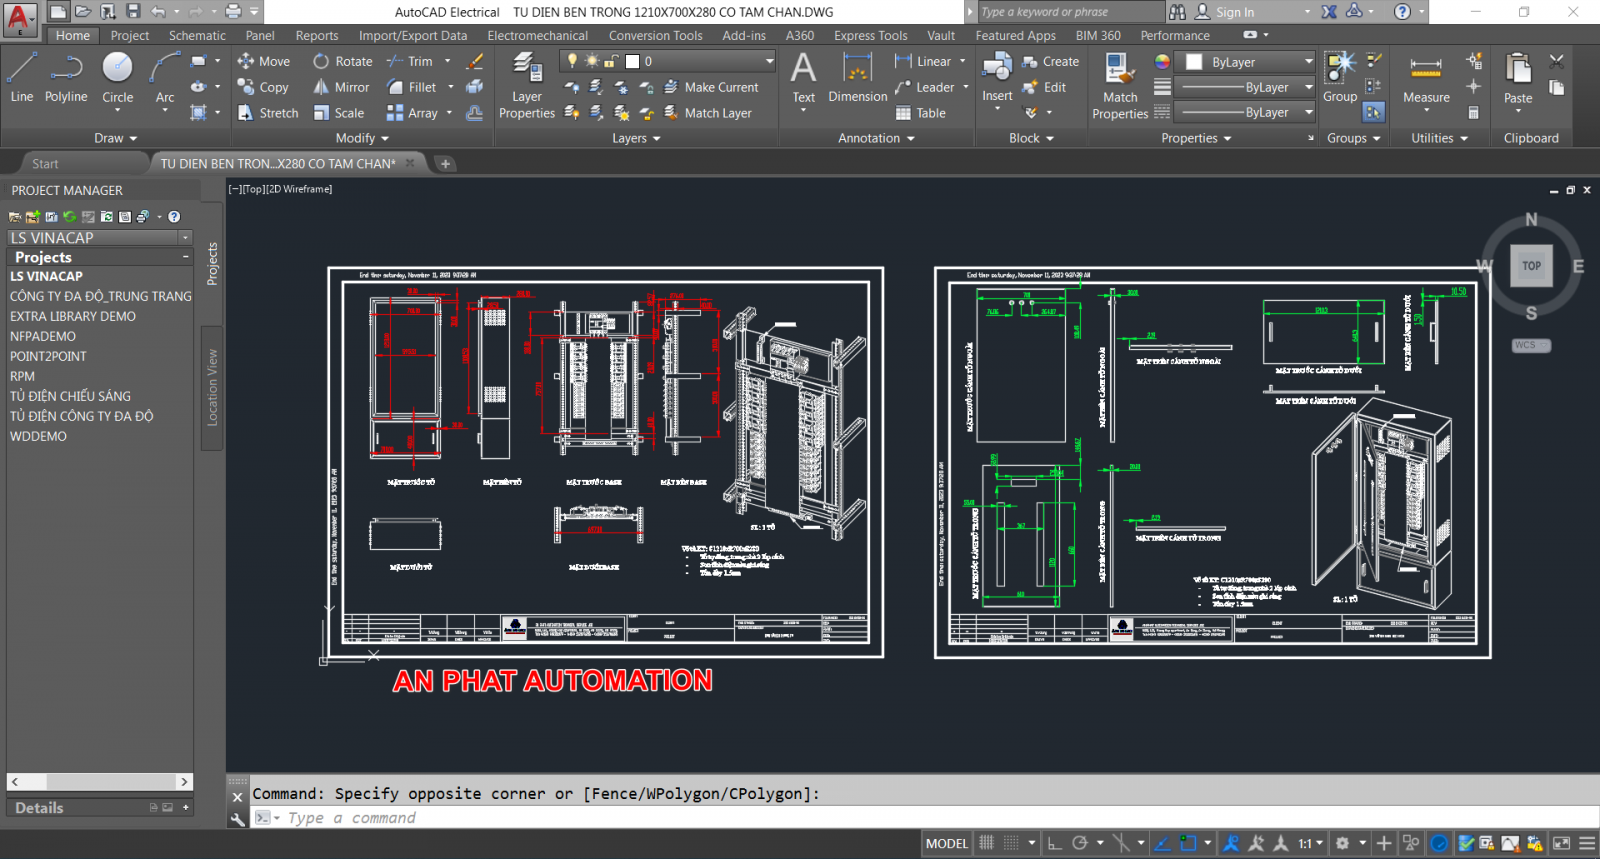Switch to the Schematic ribbon tab

click(197, 35)
